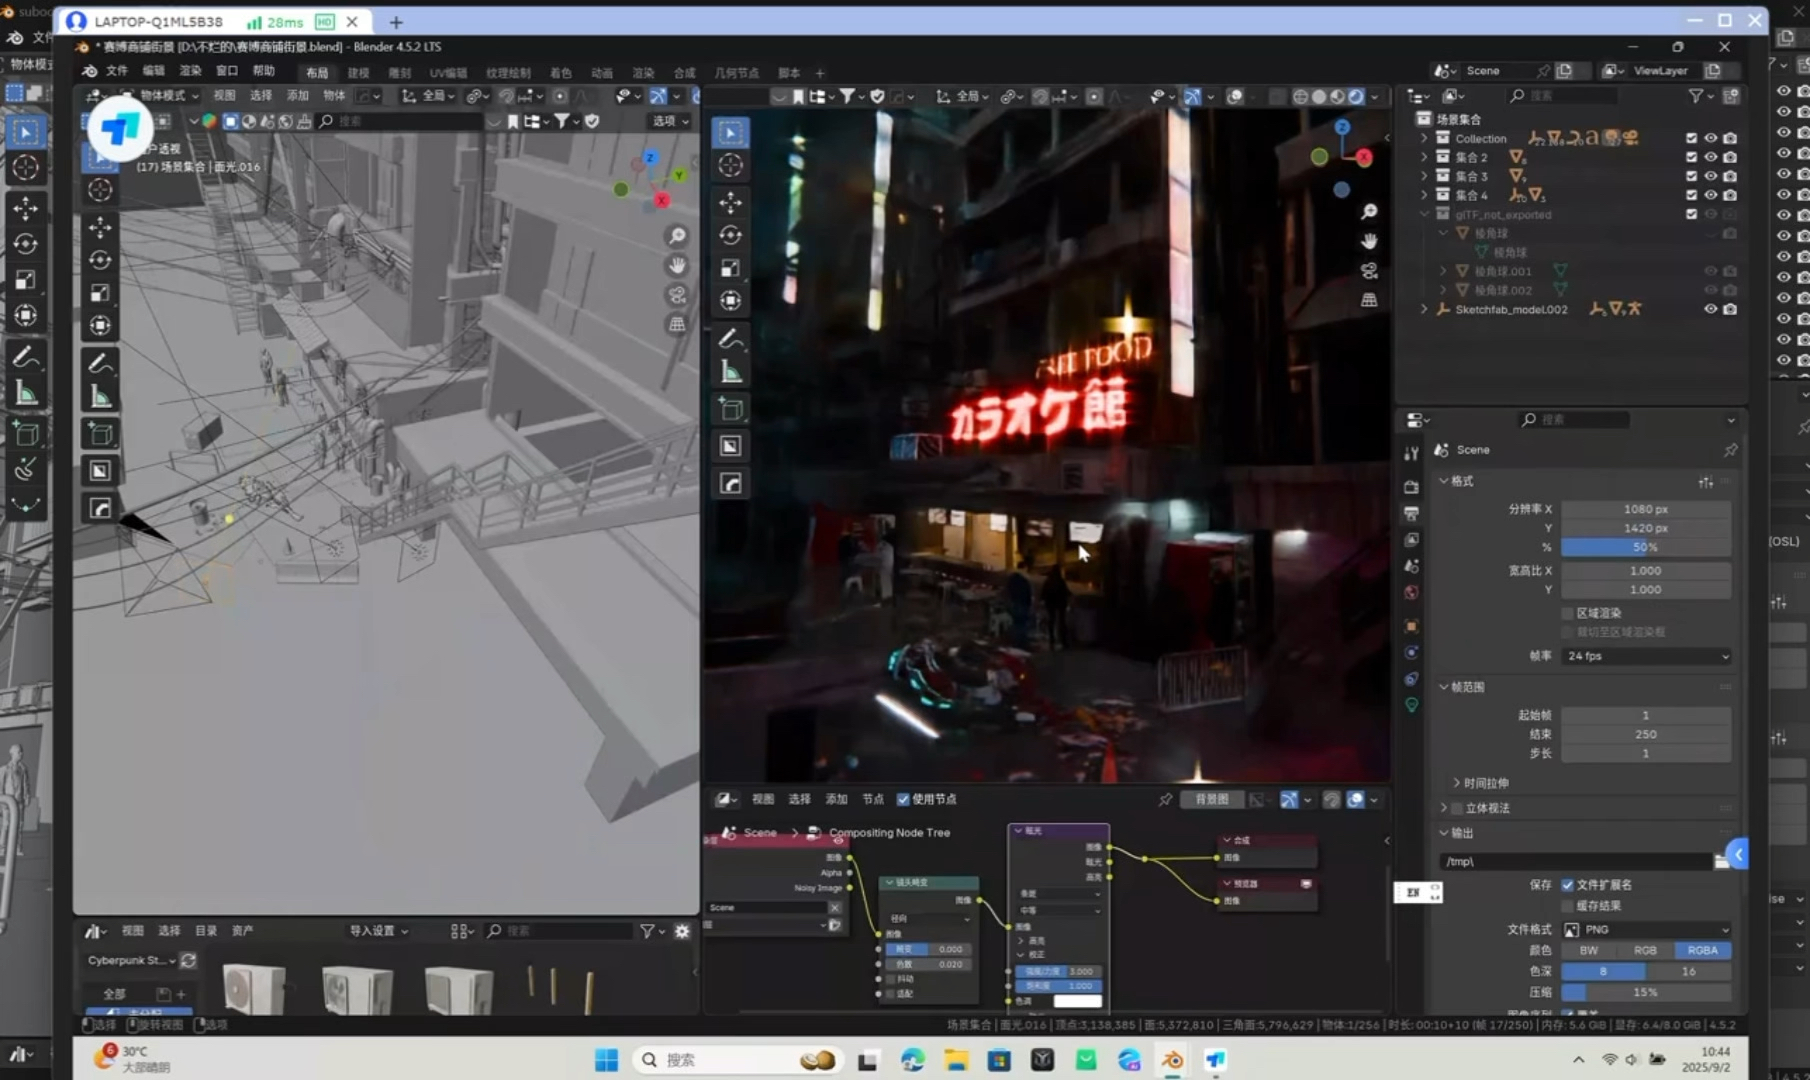Click the pan hand icon in the rendered viewport
The image size is (1810, 1080).
(1369, 241)
